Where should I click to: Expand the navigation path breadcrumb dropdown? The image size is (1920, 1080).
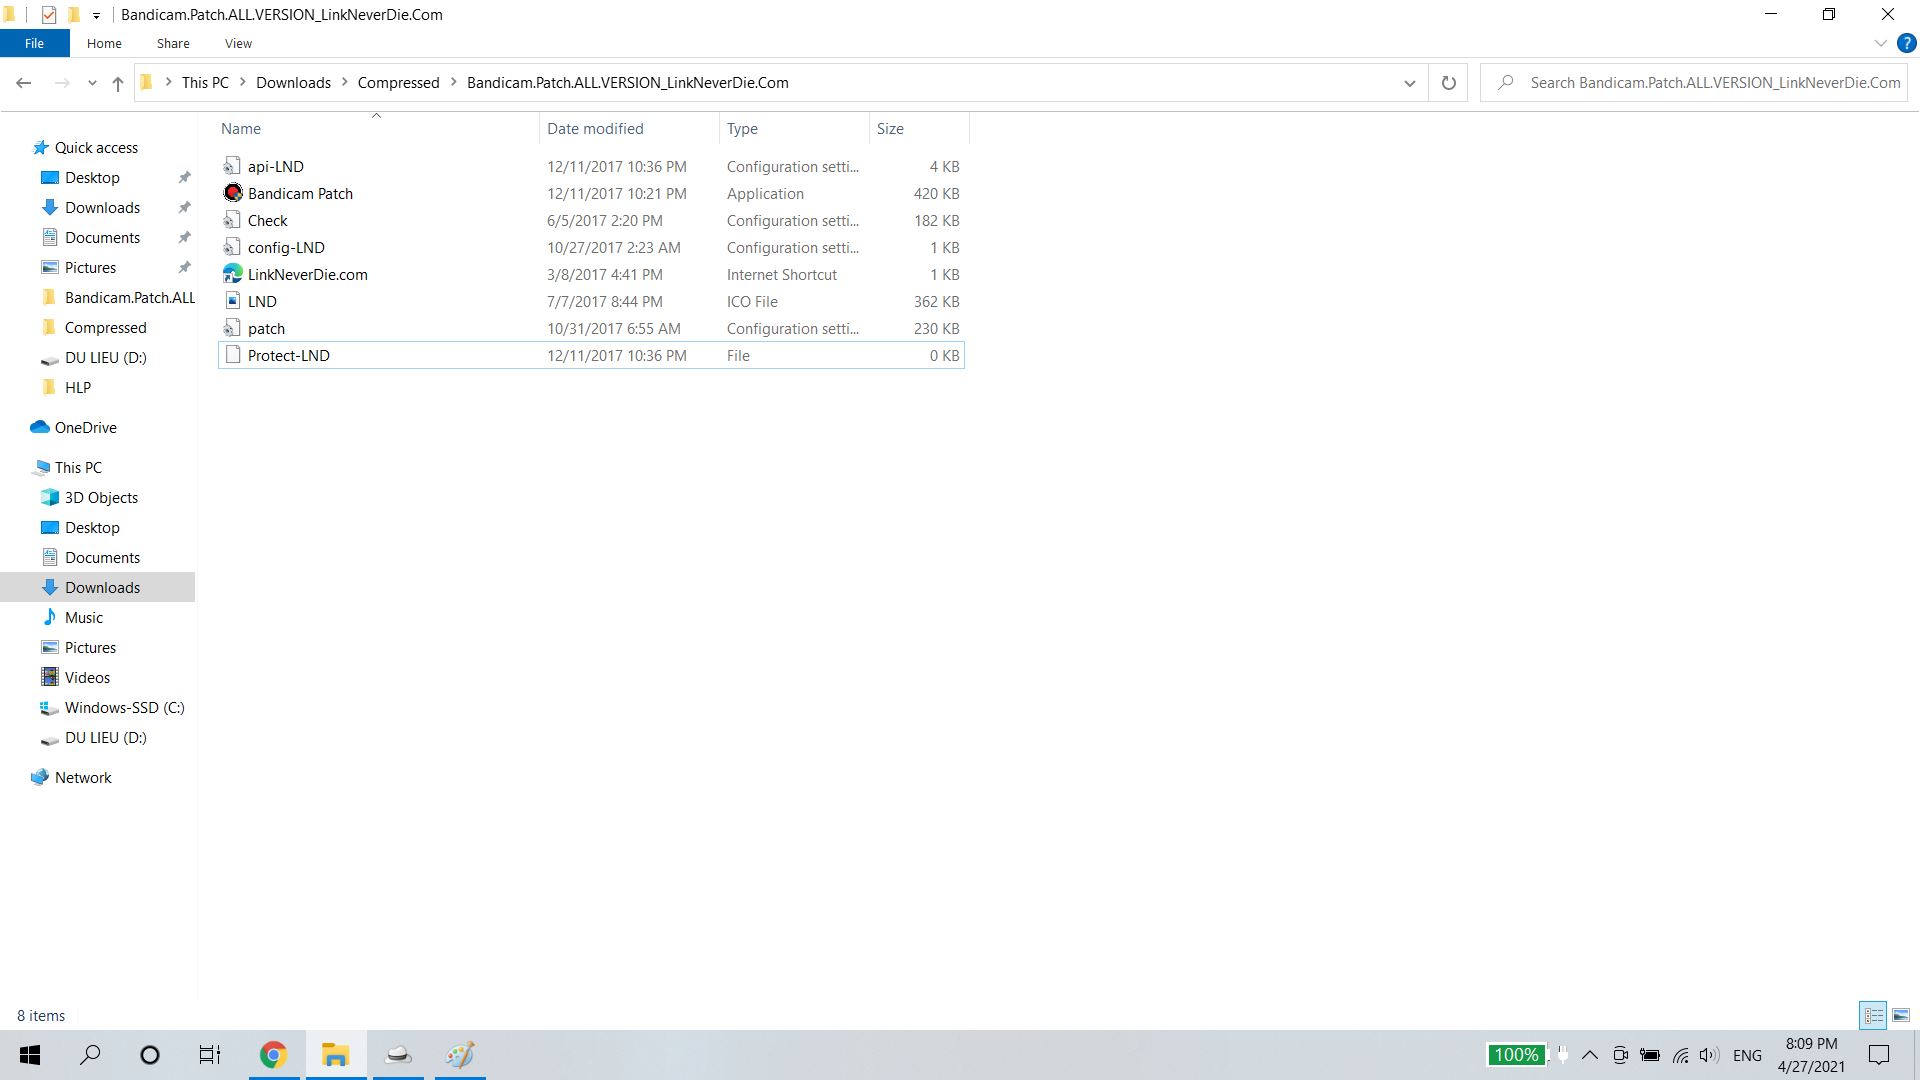click(x=1407, y=82)
